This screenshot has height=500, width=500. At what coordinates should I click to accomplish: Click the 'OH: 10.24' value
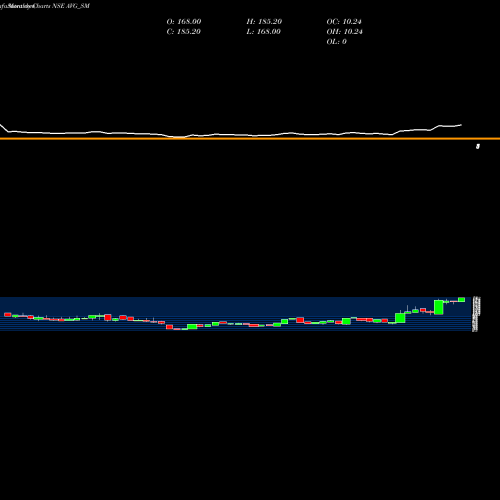pyautogui.click(x=345, y=32)
